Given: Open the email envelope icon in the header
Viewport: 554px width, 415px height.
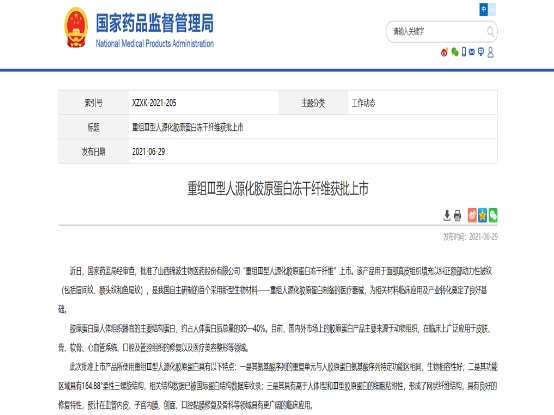Looking at the screenshot, I should pos(472,52).
